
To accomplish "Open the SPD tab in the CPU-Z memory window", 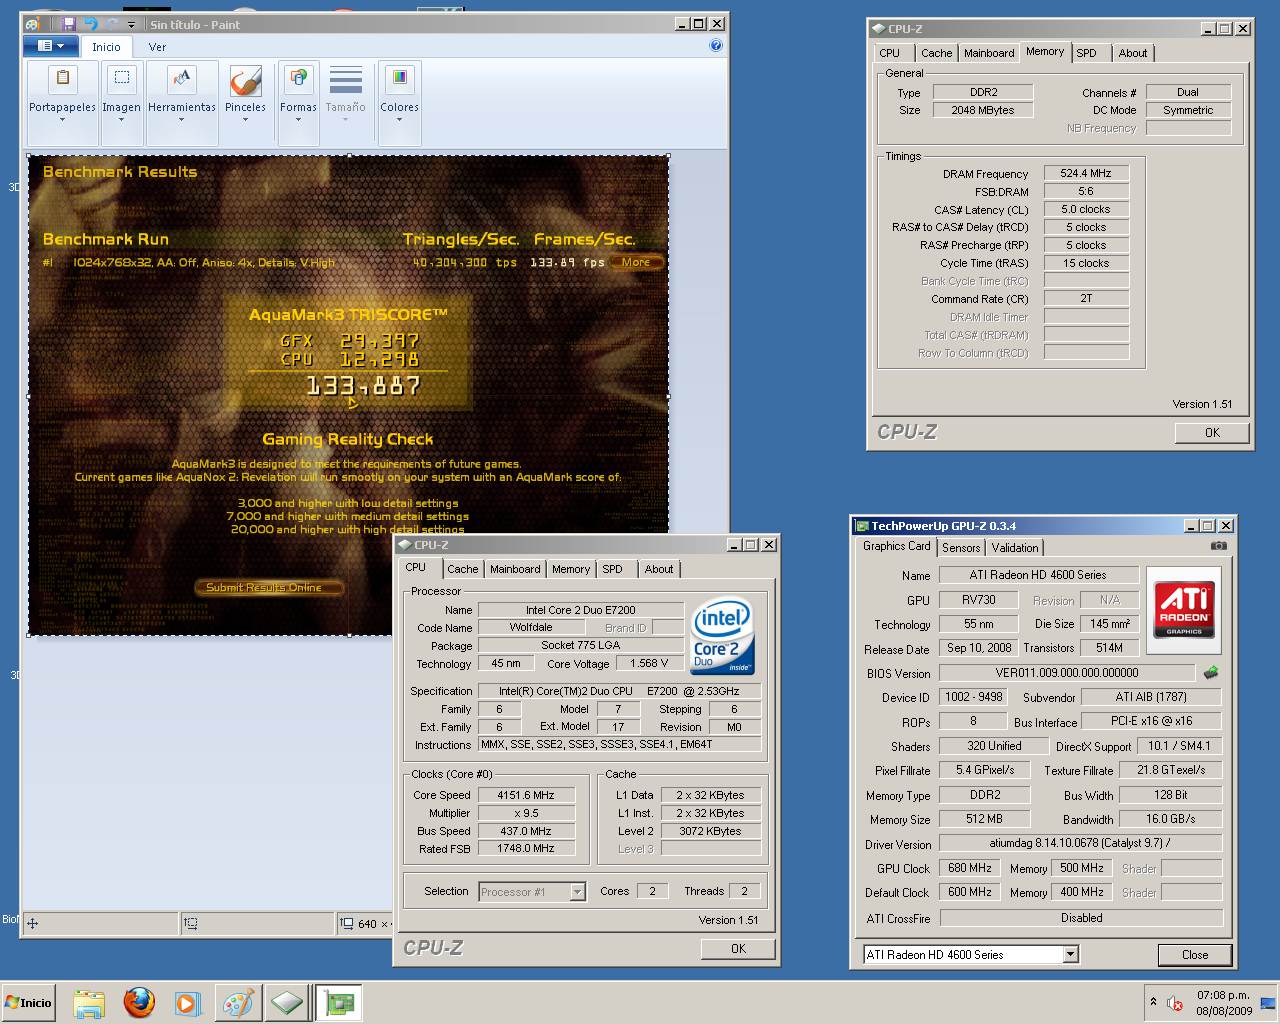I will click(1087, 53).
